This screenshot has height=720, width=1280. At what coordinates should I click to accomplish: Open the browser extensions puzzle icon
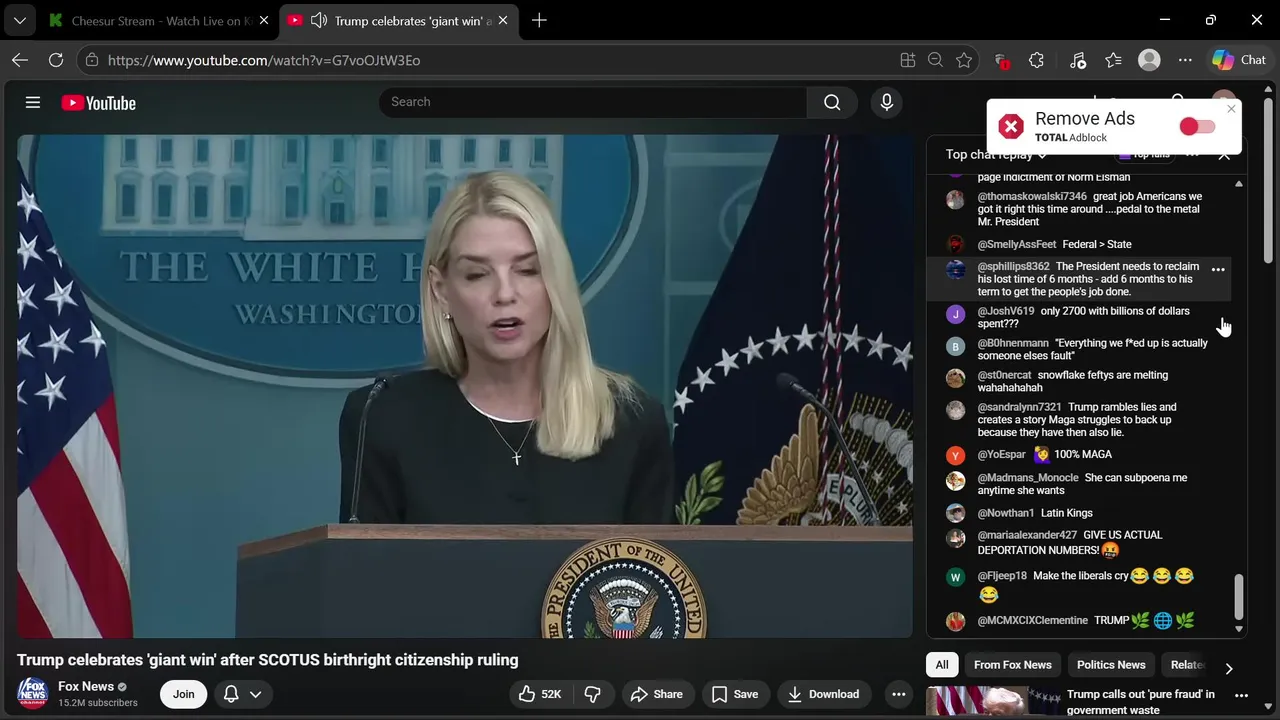[x=1036, y=60]
